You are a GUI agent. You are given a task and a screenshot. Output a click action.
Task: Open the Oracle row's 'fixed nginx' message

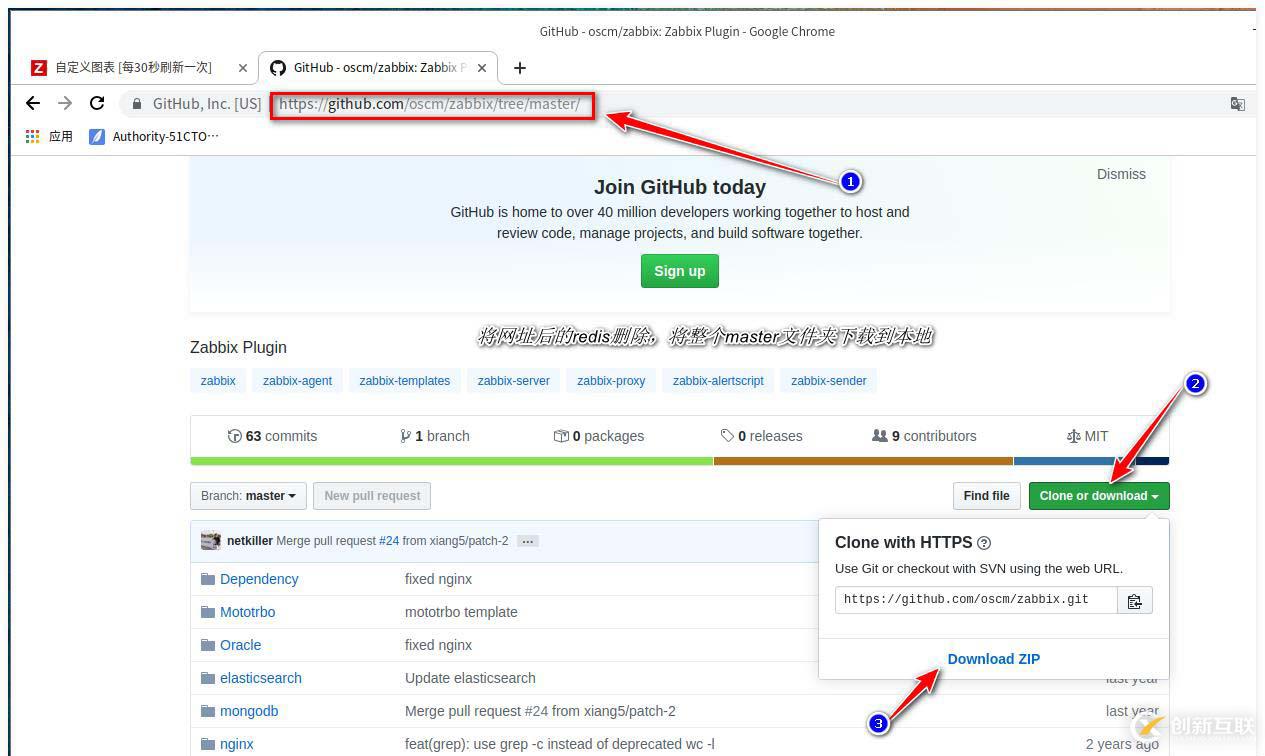[x=438, y=645]
